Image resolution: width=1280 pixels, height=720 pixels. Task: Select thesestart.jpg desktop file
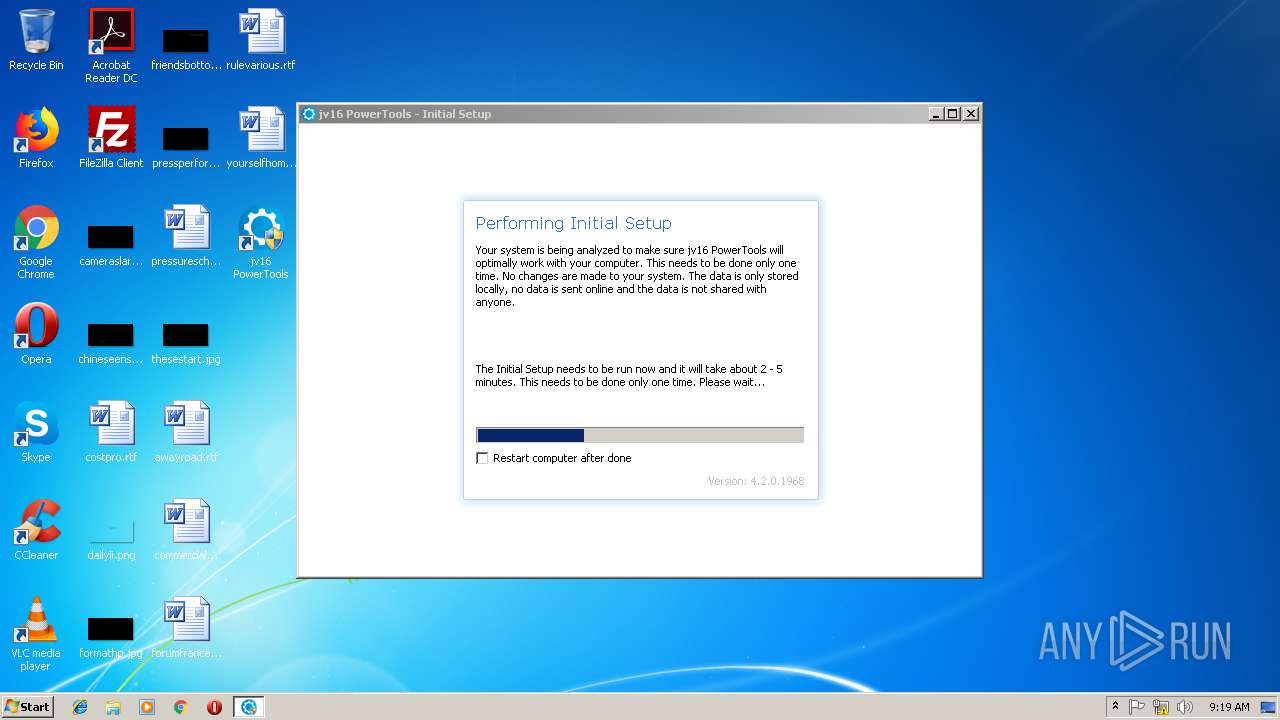pyautogui.click(x=186, y=342)
